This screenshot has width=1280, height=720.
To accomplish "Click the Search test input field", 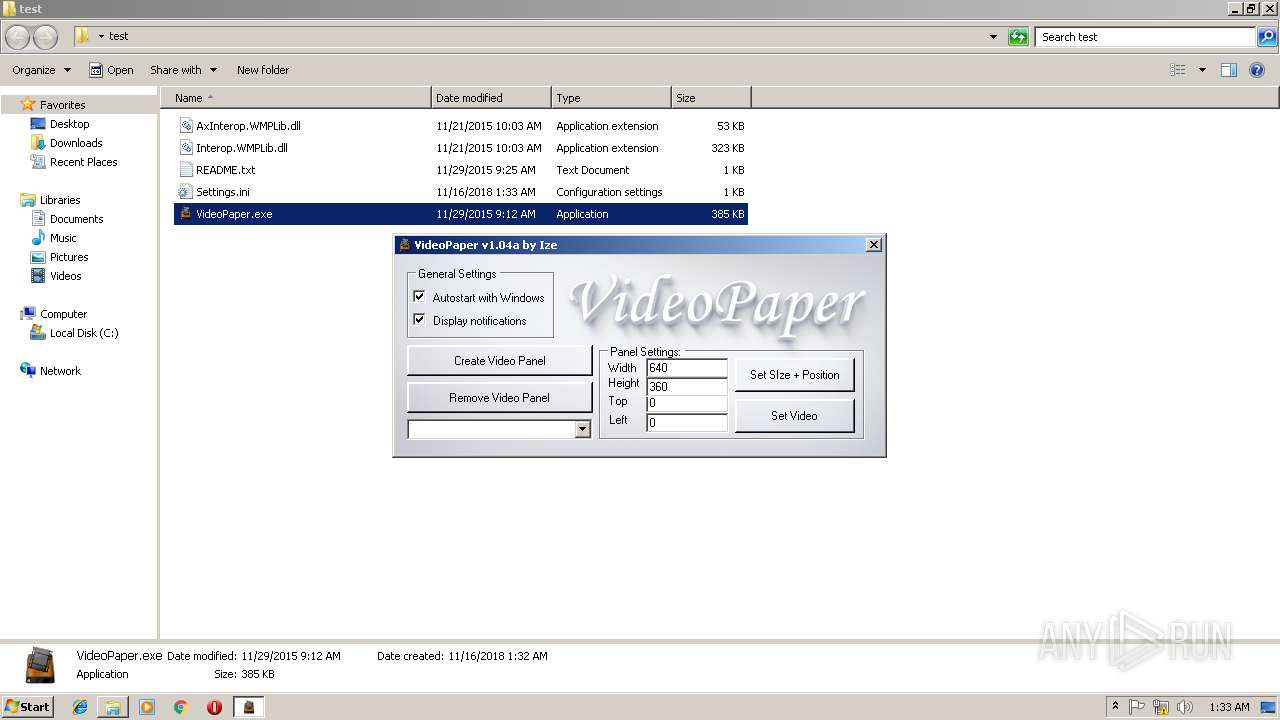I will pos(1146,37).
